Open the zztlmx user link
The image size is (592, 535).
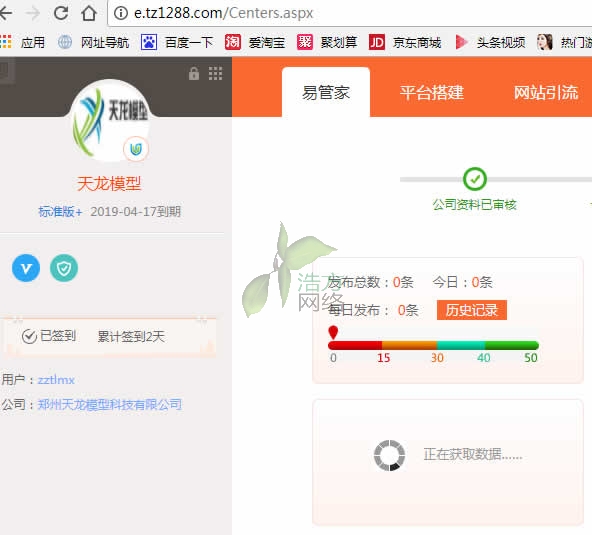56,379
